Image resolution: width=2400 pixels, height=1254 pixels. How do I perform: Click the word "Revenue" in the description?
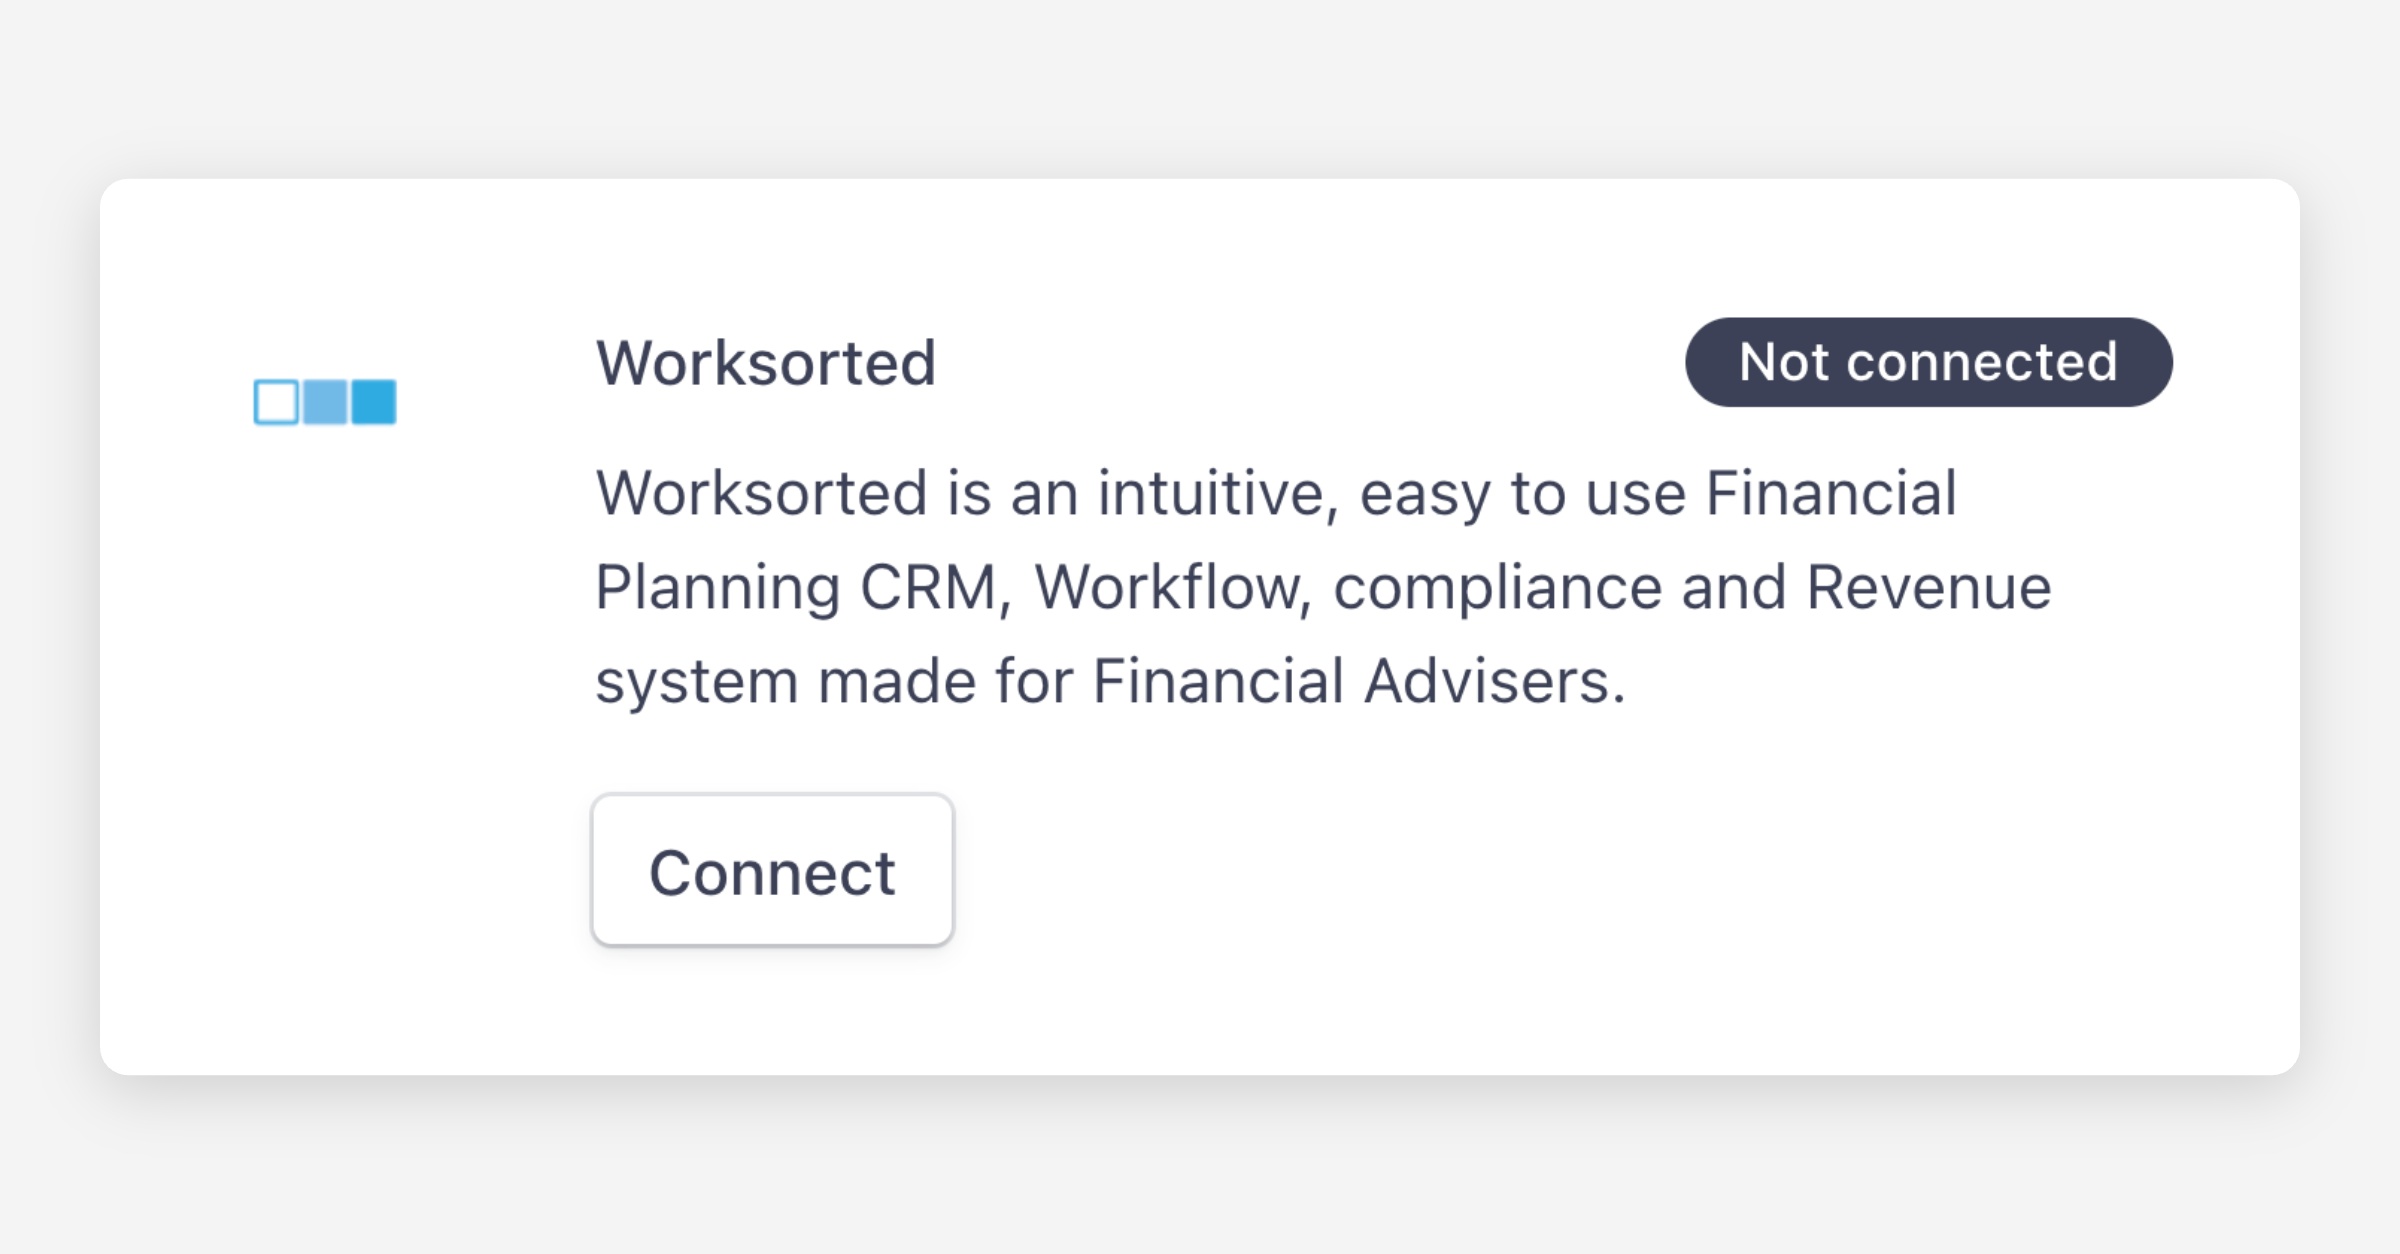tap(1928, 587)
